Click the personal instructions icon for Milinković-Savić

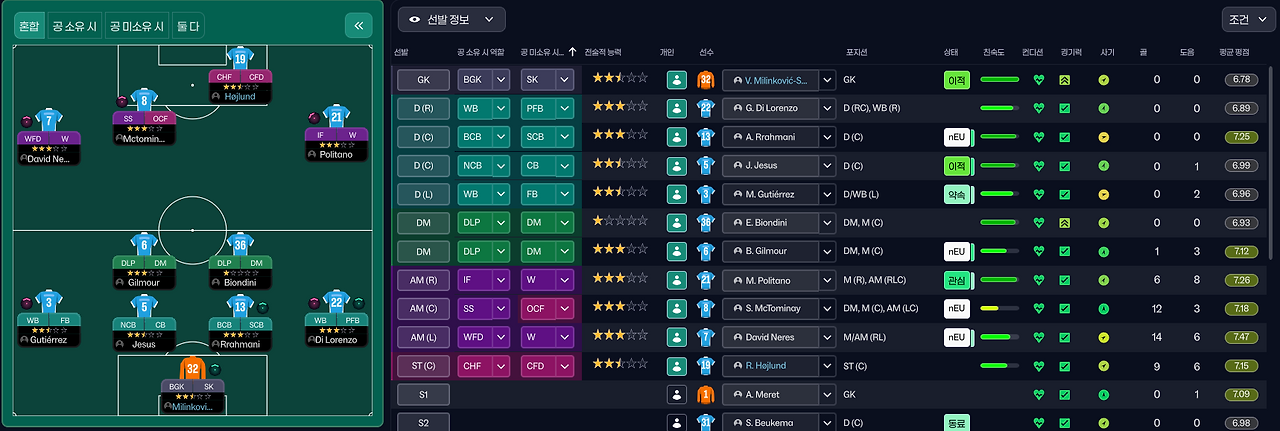[677, 79]
